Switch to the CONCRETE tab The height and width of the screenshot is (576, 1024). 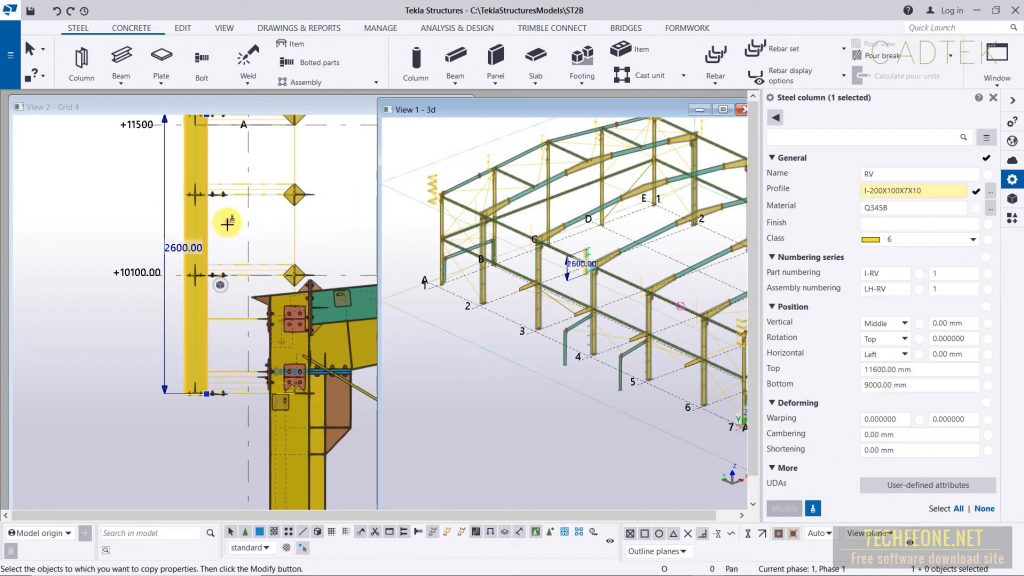pyautogui.click(x=131, y=28)
